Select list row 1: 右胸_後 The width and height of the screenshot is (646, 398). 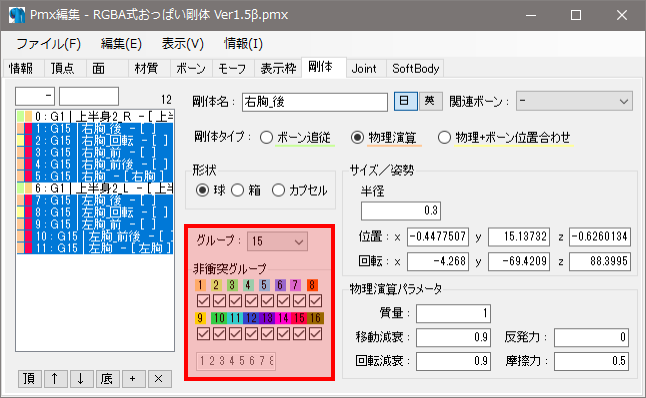95,129
